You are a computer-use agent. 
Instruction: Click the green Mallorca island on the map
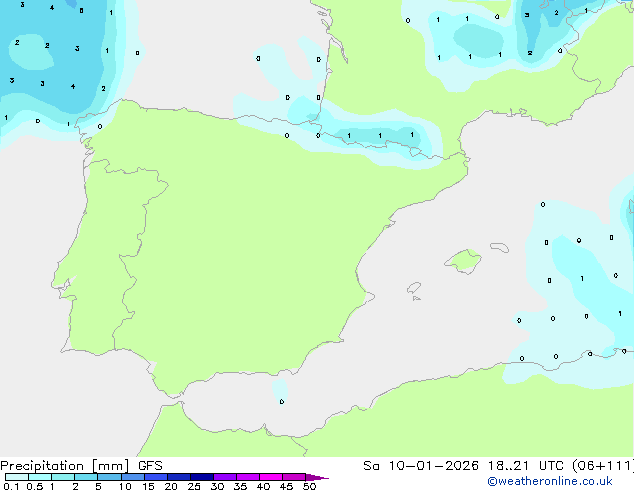click(464, 261)
